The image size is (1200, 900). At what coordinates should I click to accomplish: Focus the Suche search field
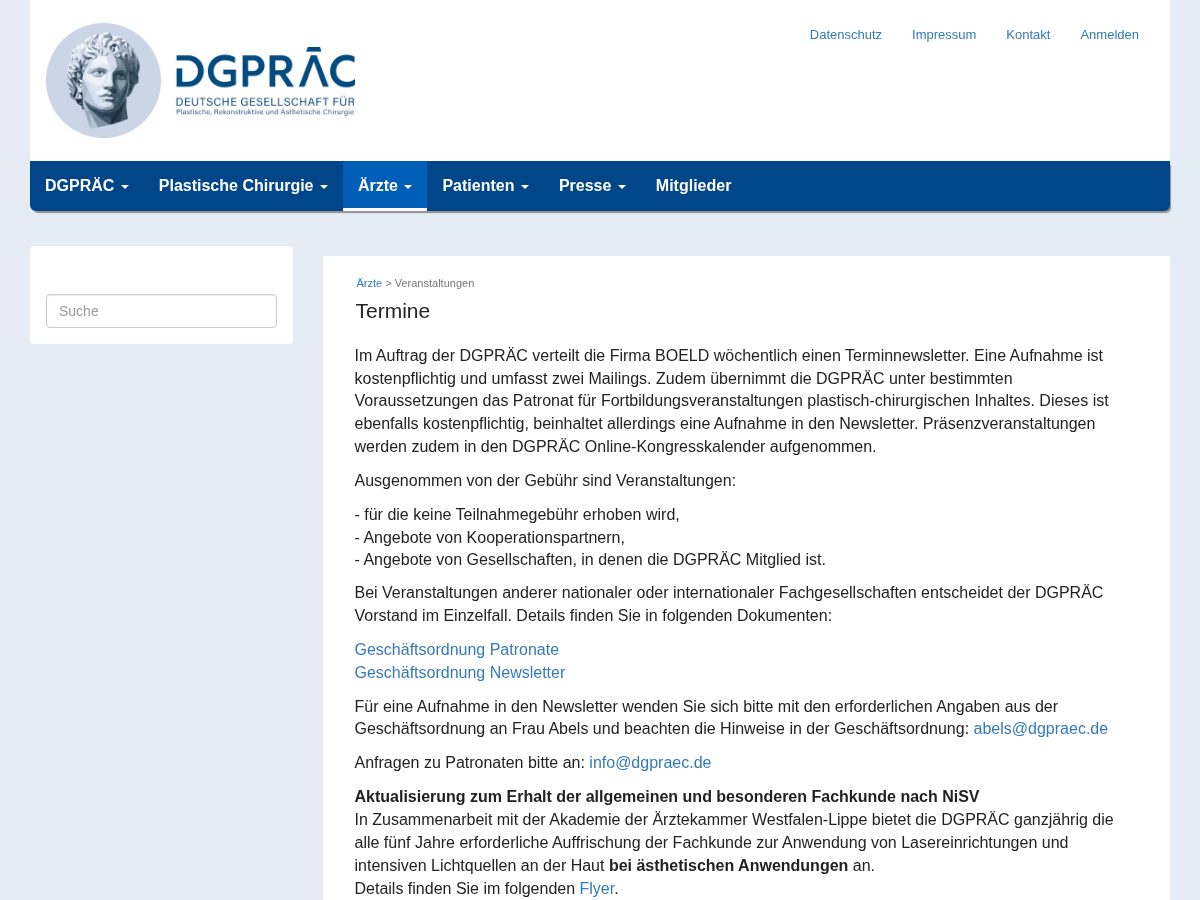(161, 311)
